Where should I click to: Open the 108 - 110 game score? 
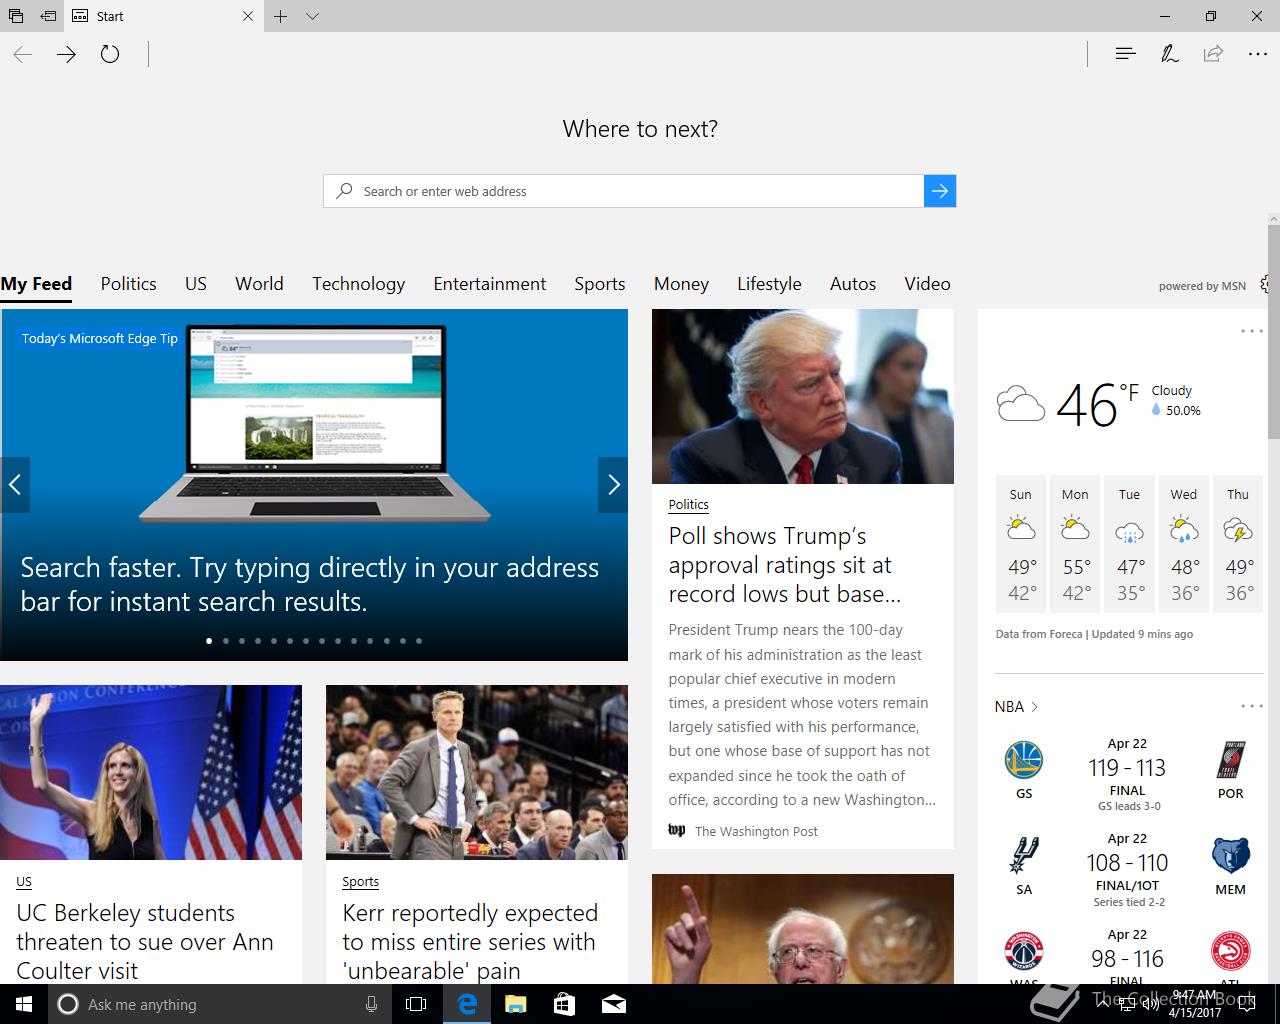(1127, 863)
